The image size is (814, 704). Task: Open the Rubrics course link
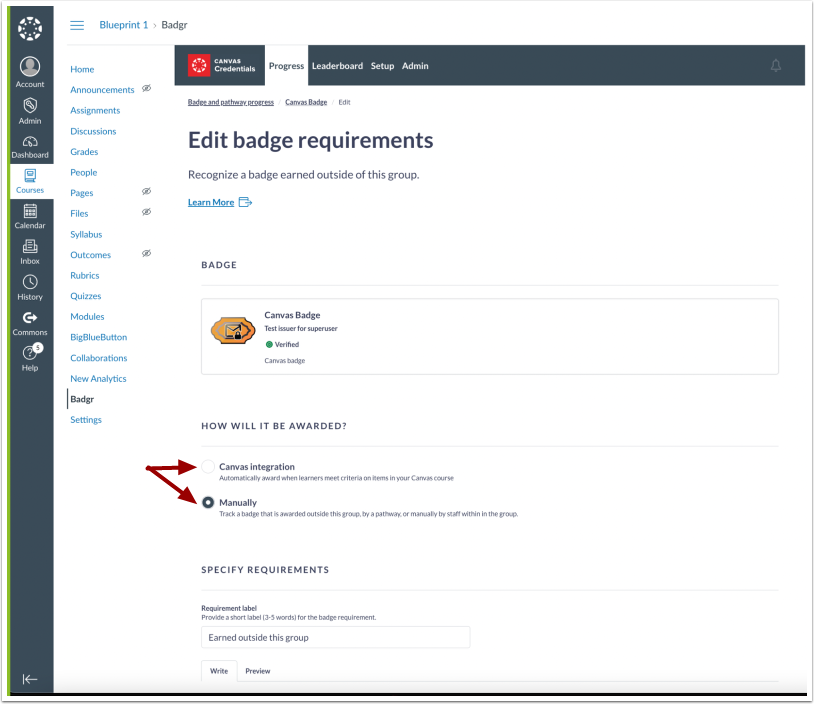(85, 276)
